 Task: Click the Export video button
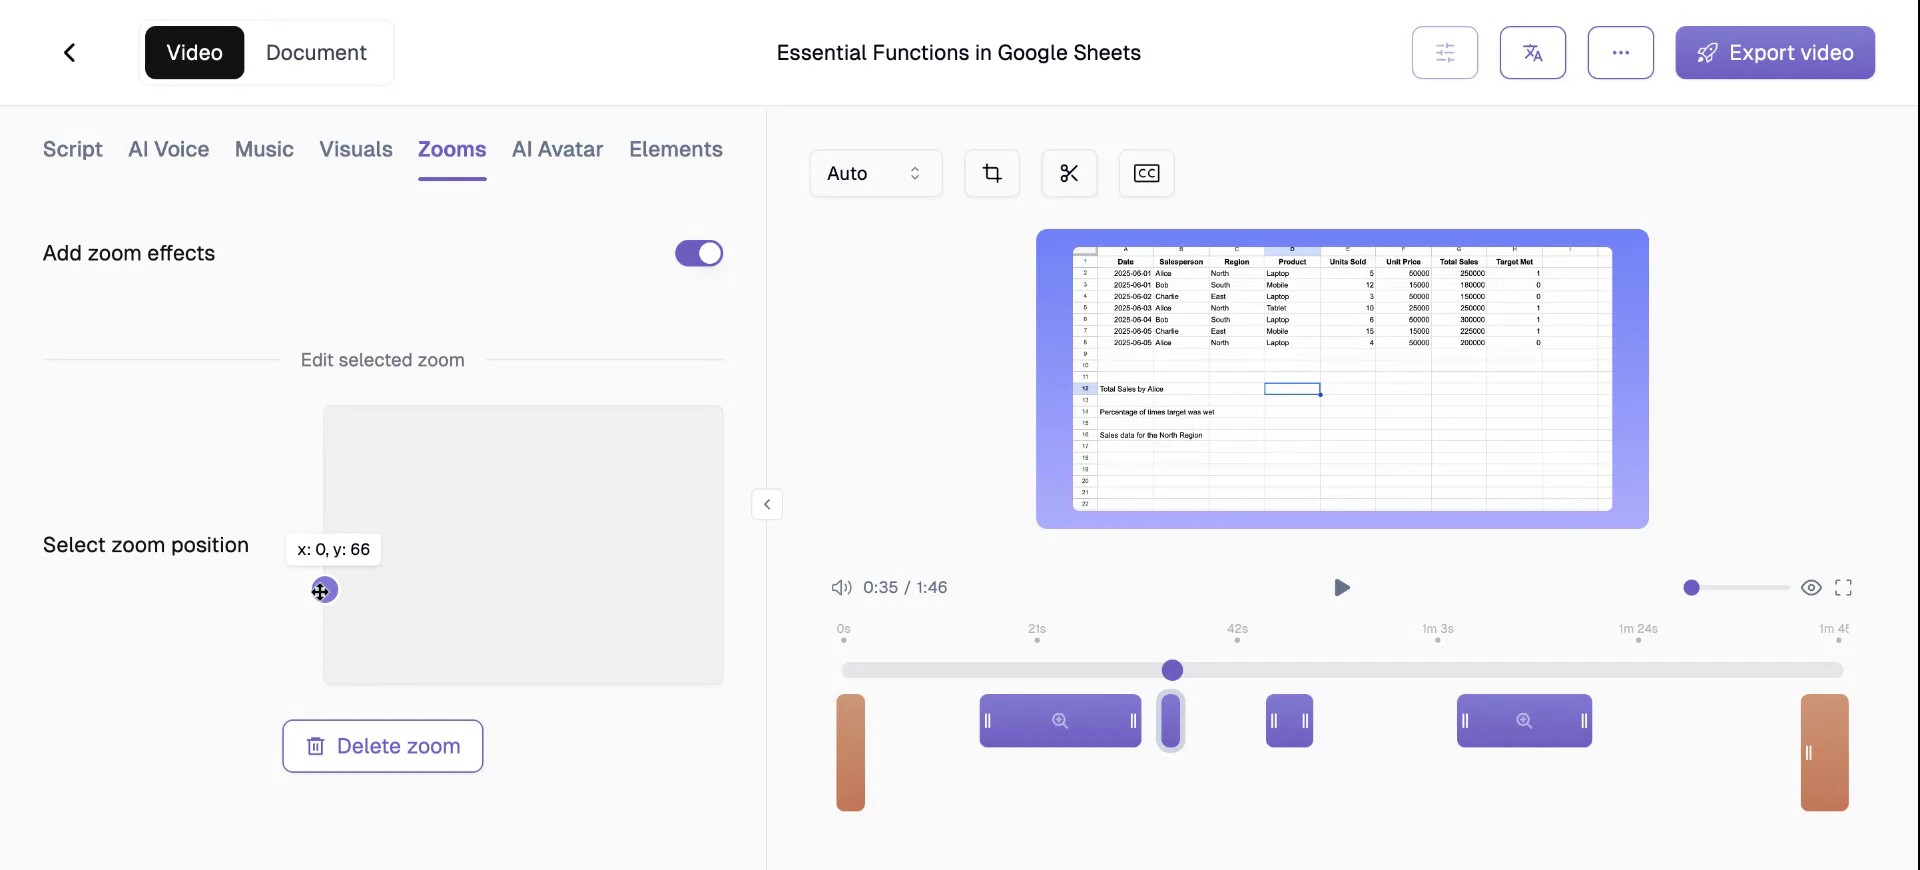coord(1775,53)
